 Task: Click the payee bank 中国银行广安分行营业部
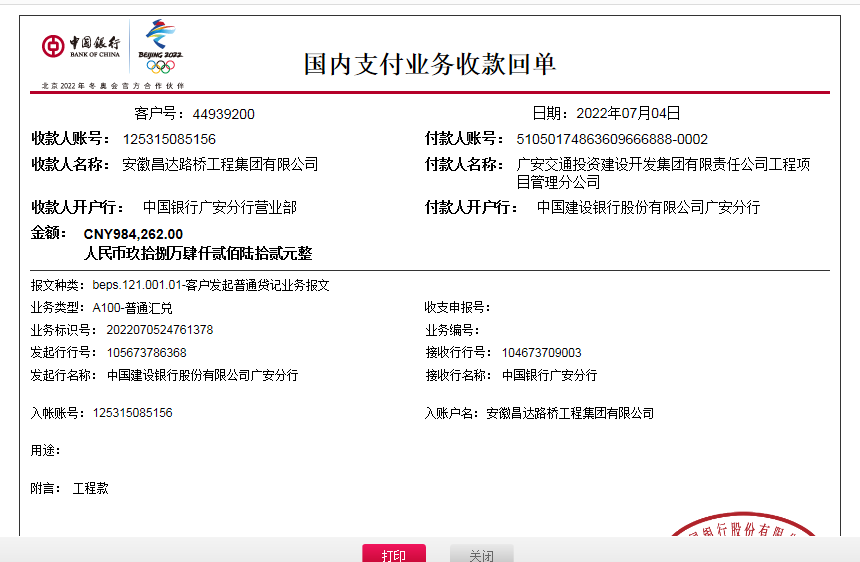coord(220,207)
